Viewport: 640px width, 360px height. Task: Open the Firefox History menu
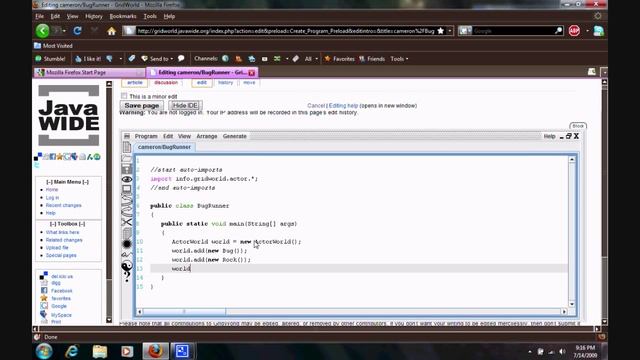coord(93,16)
